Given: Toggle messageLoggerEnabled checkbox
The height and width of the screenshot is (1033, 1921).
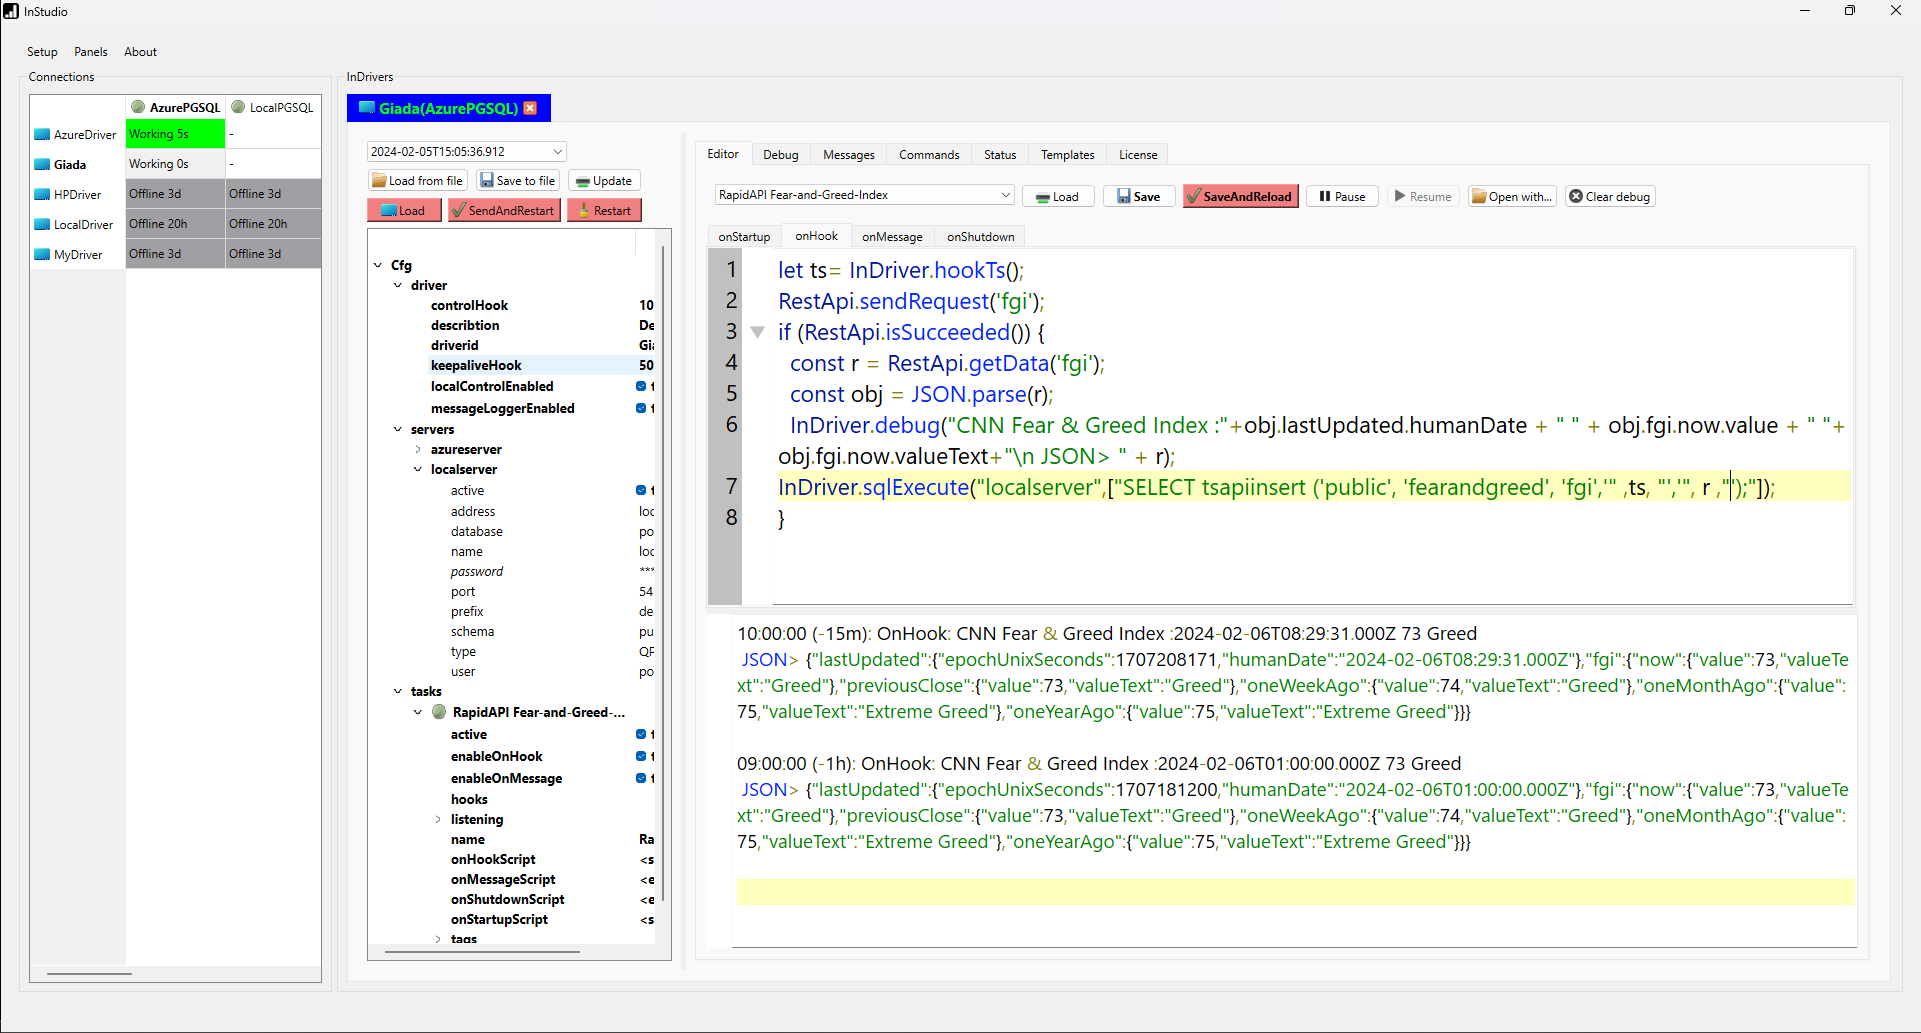Looking at the screenshot, I should (641, 408).
